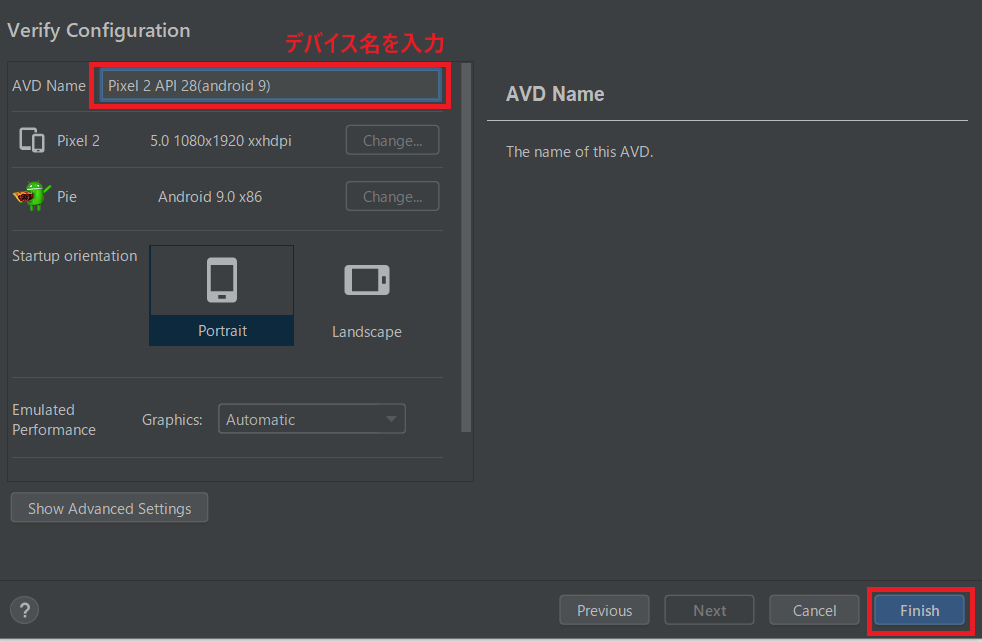Click Change button for Pie system image

point(393,197)
